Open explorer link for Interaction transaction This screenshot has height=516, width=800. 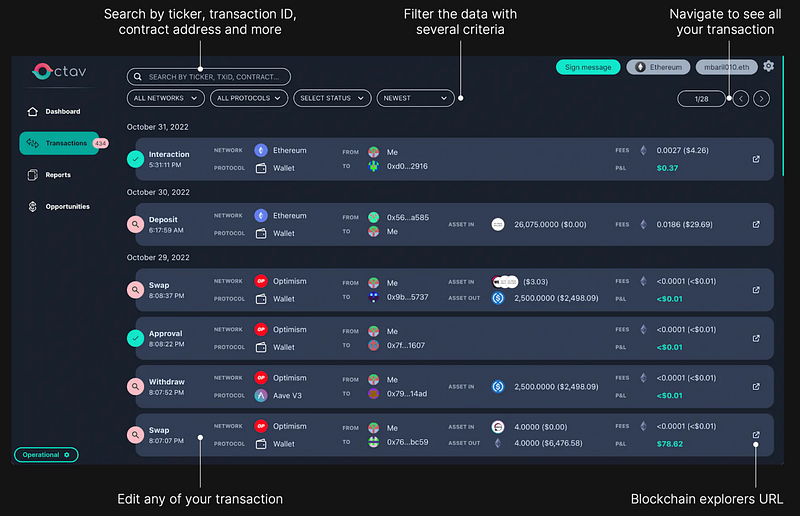[x=756, y=158]
